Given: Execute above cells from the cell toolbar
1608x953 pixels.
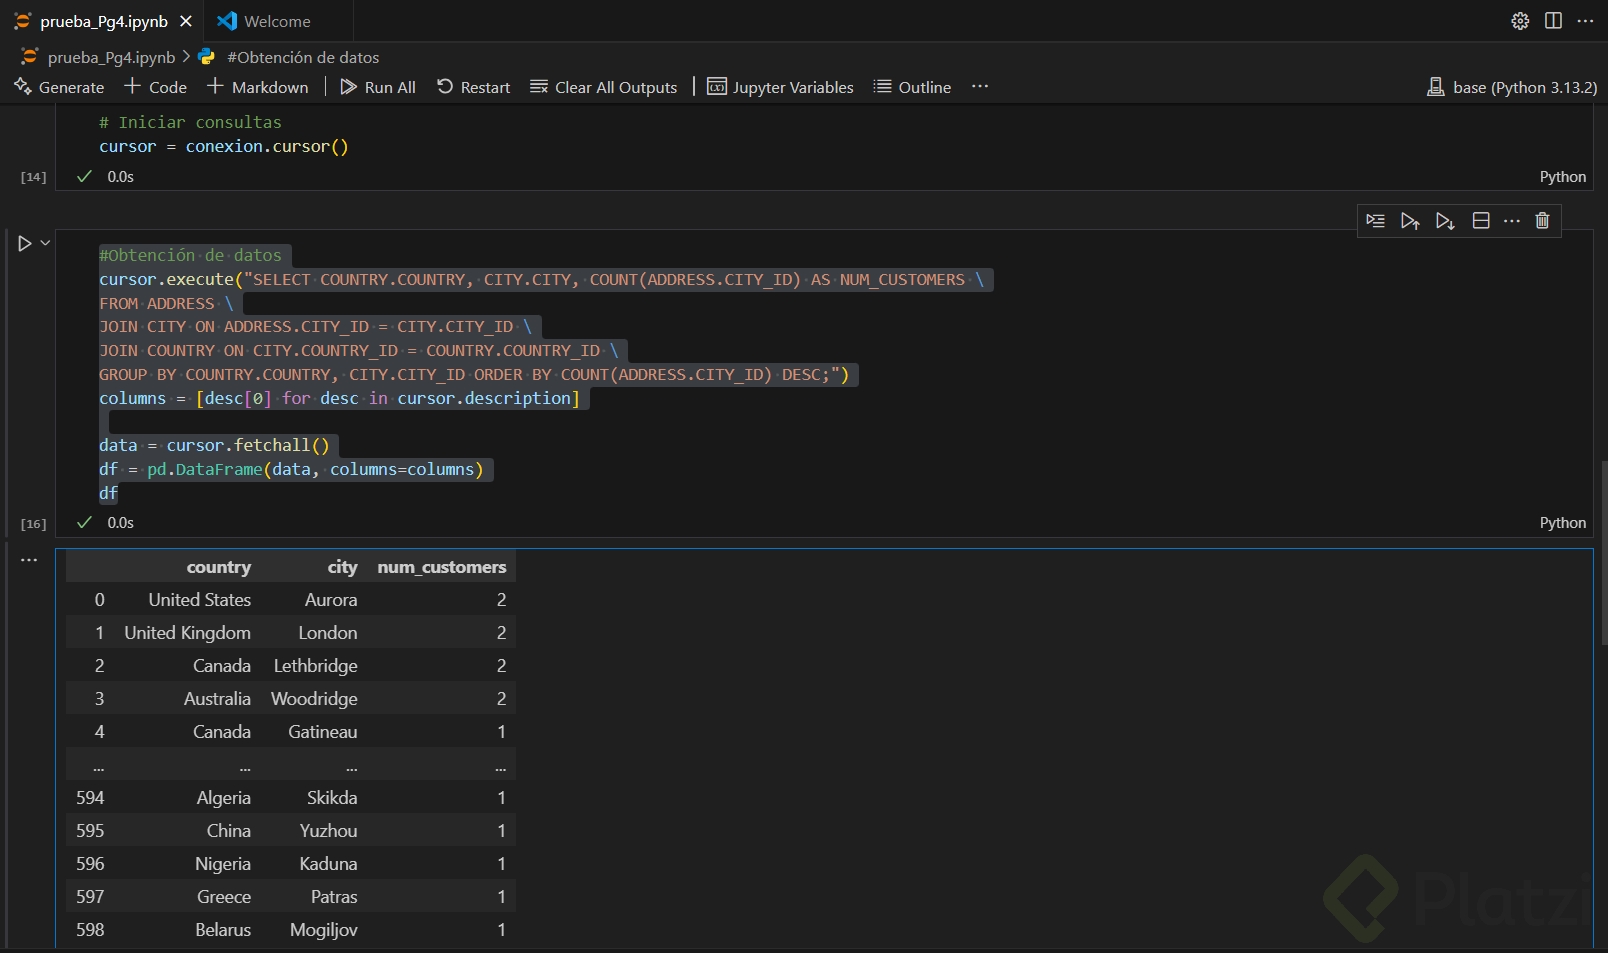Looking at the screenshot, I should click(1410, 221).
